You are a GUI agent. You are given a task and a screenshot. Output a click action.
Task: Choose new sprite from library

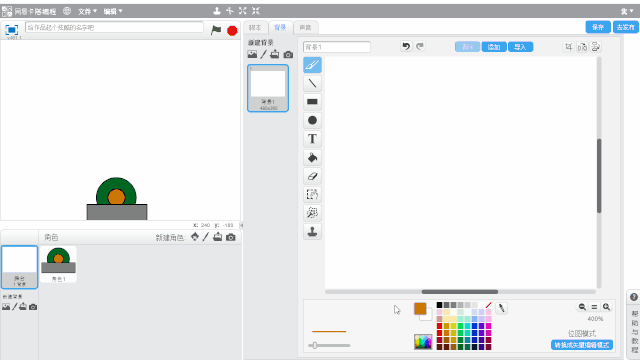point(195,237)
